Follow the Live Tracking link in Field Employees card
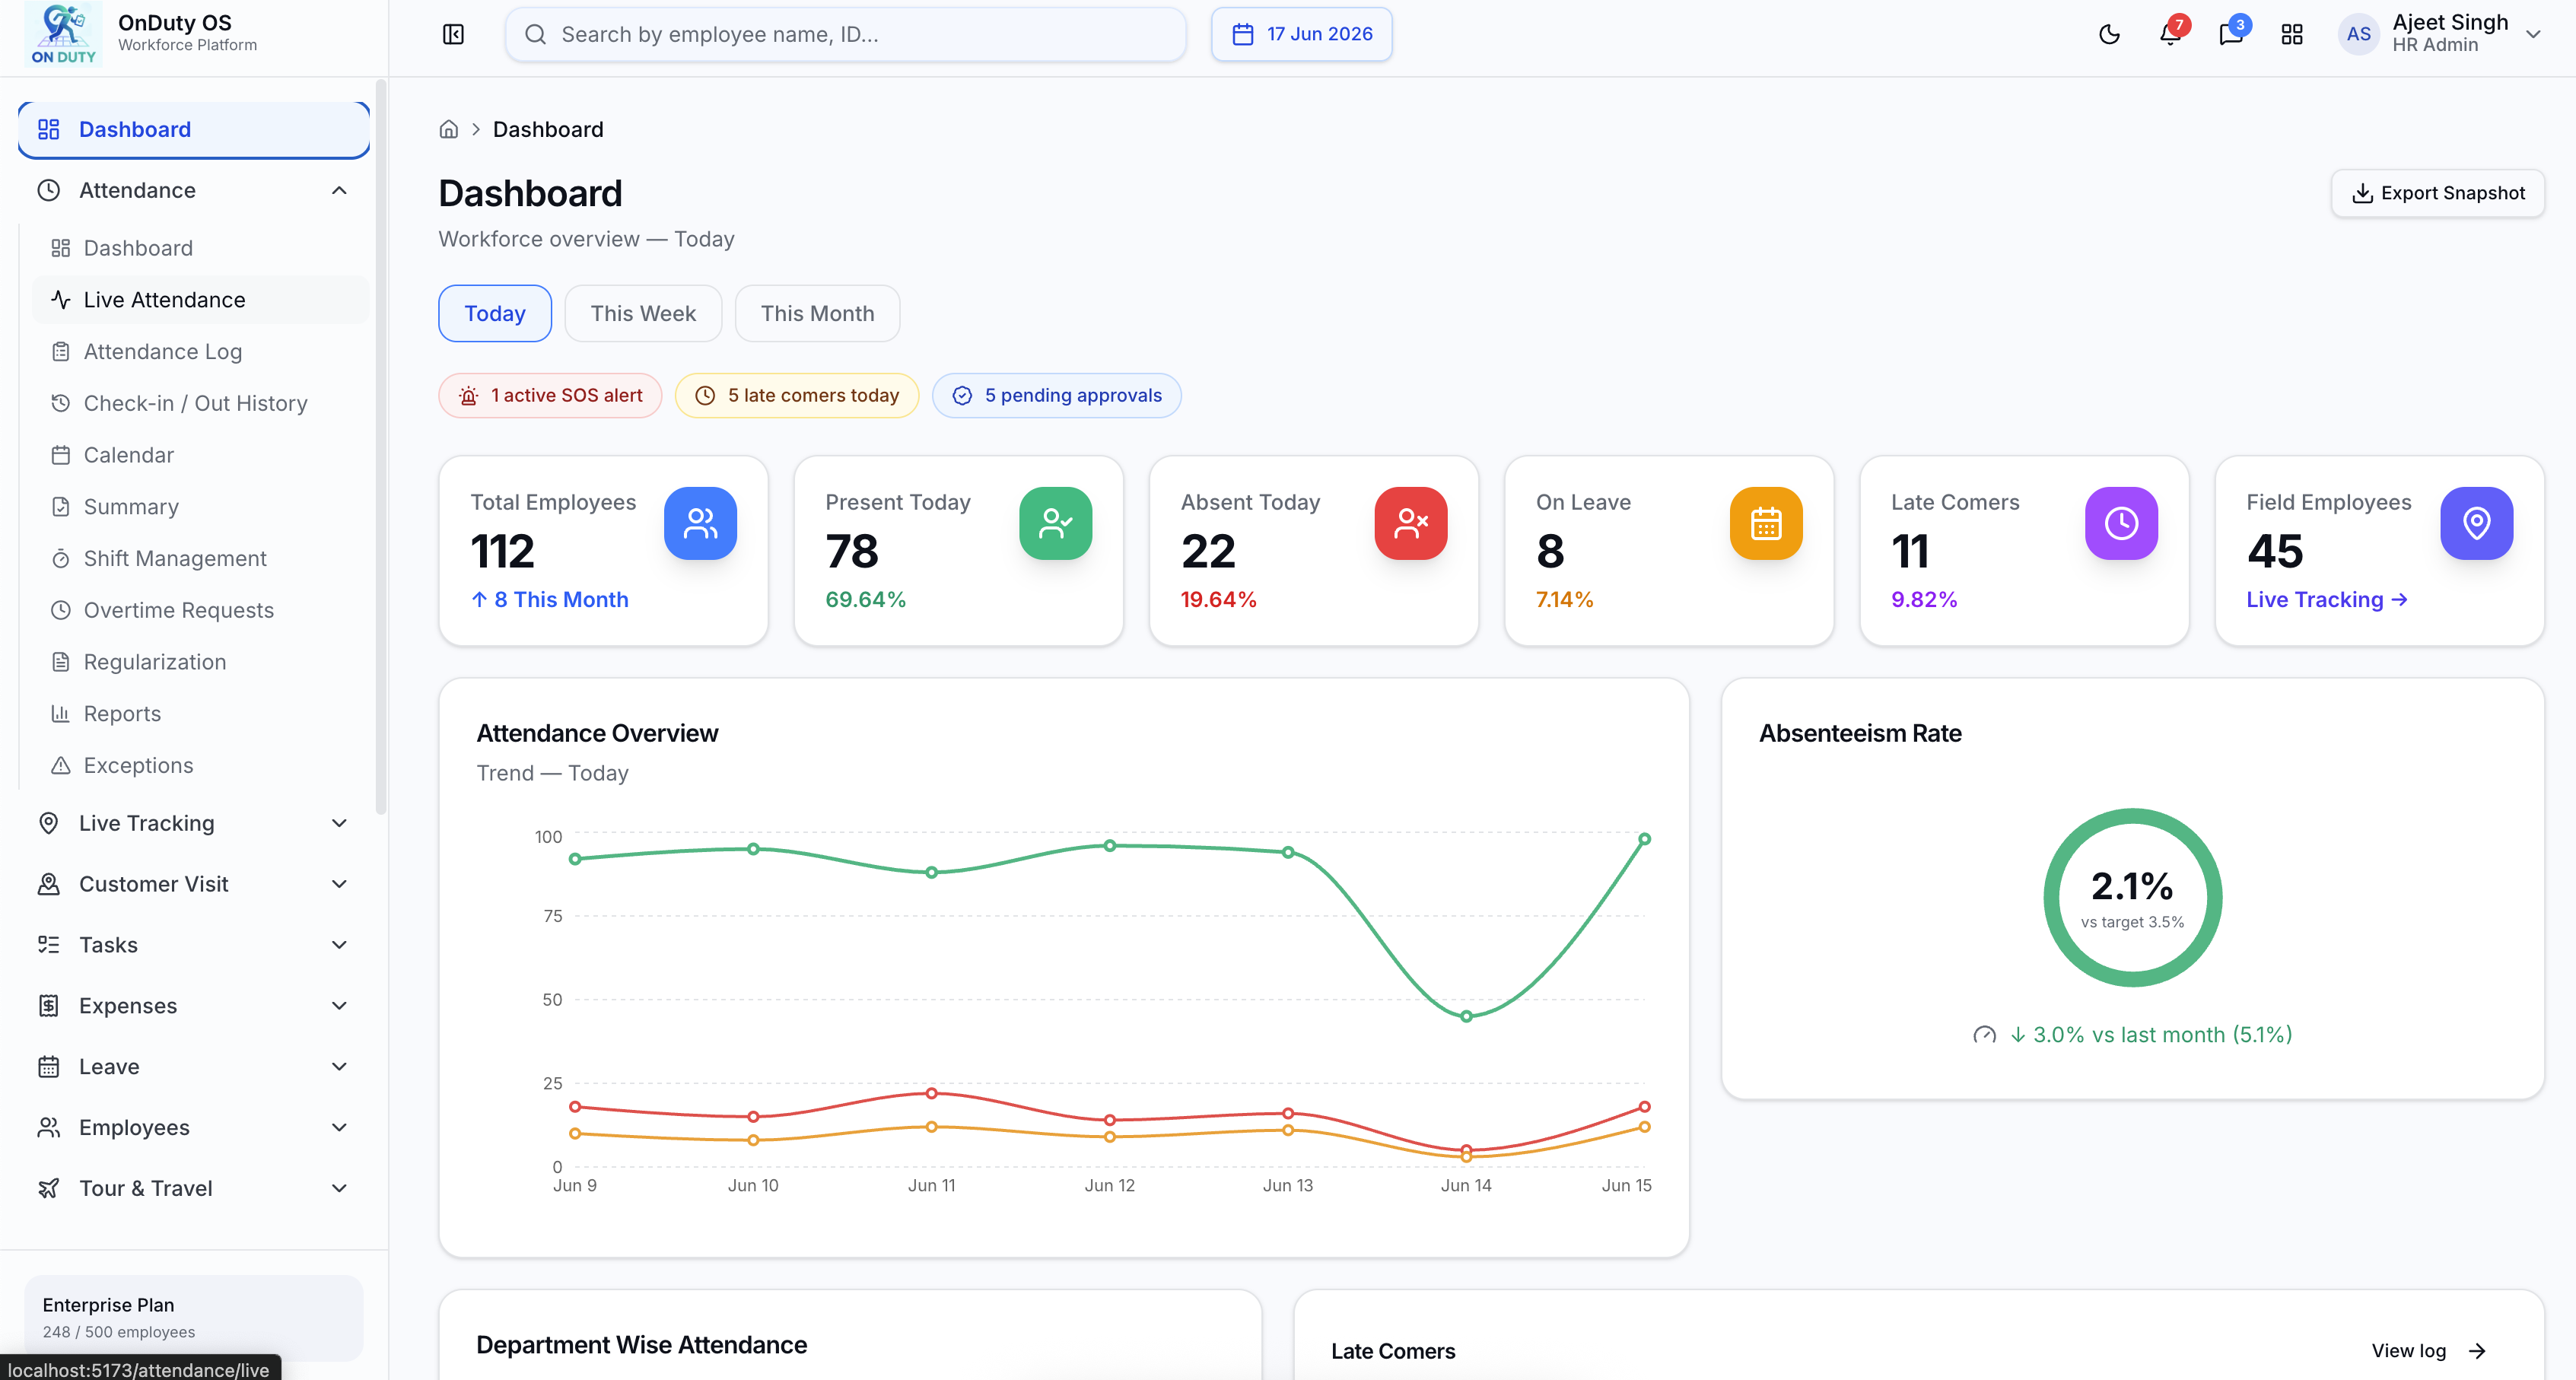 tap(2326, 599)
